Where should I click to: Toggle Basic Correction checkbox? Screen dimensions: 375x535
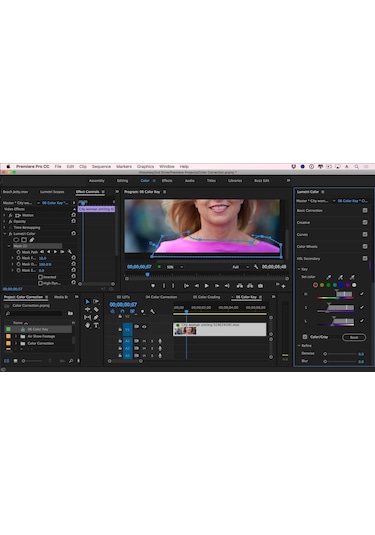point(365,211)
